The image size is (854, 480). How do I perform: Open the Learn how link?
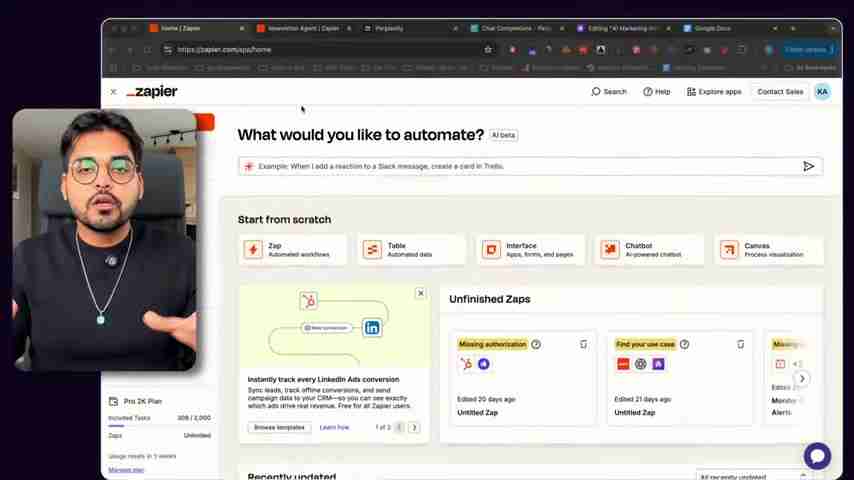(334, 428)
